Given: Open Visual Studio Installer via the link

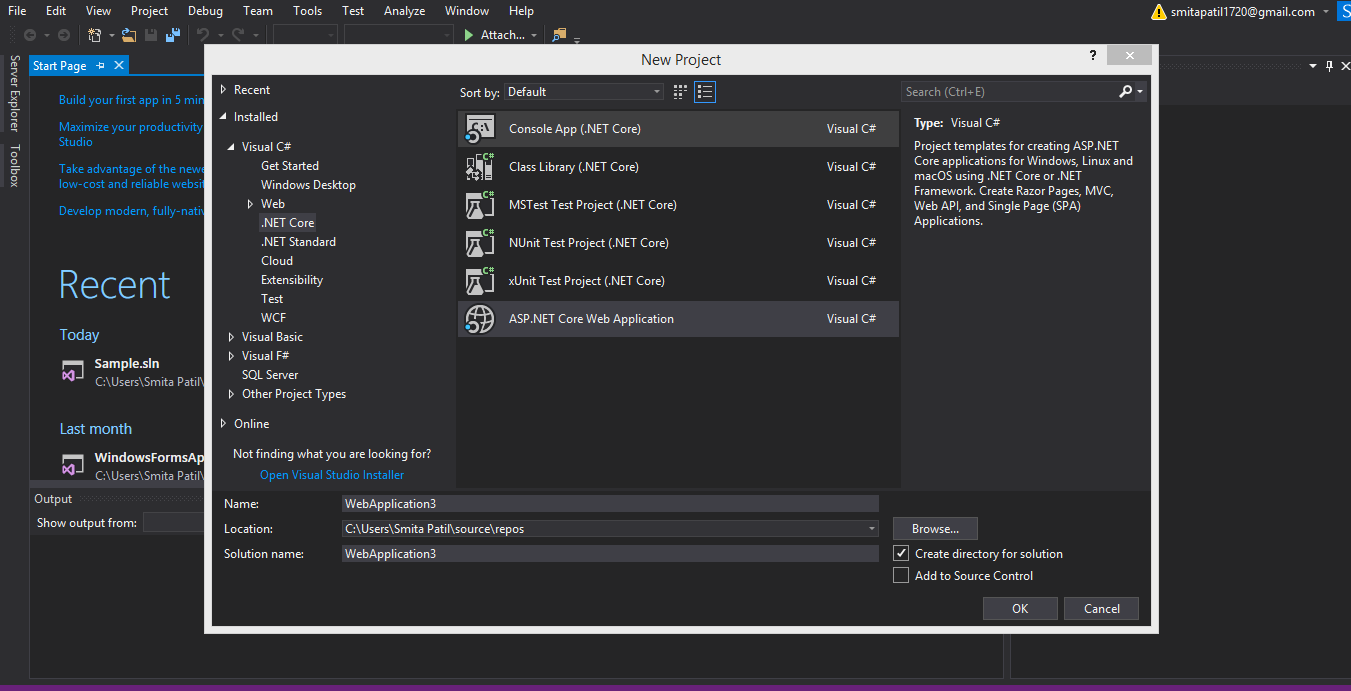Looking at the screenshot, I should [332, 474].
